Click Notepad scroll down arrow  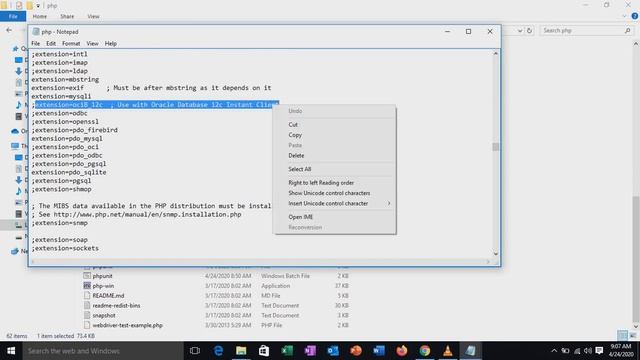(496, 253)
